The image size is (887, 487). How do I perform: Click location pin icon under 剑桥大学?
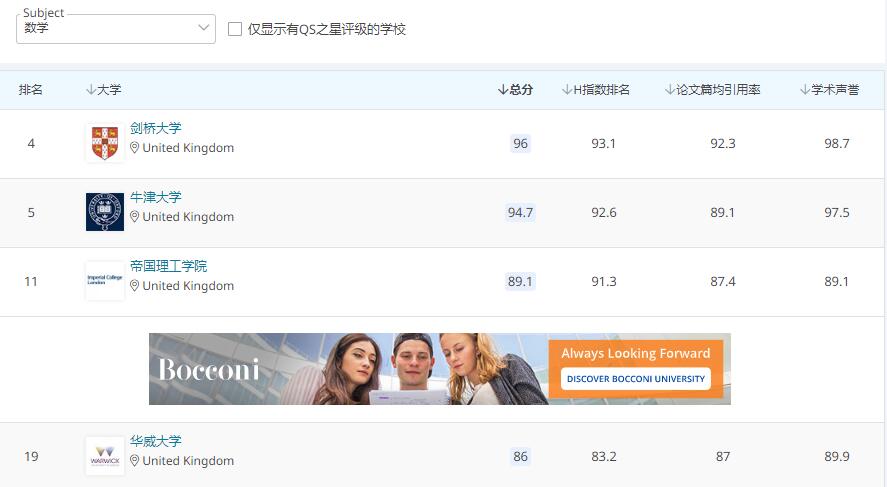click(x=135, y=148)
